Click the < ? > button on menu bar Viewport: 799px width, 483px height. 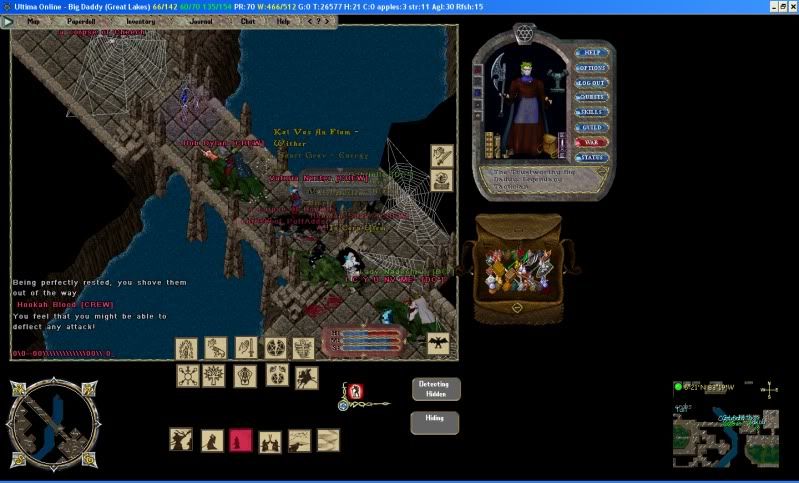(x=318, y=21)
